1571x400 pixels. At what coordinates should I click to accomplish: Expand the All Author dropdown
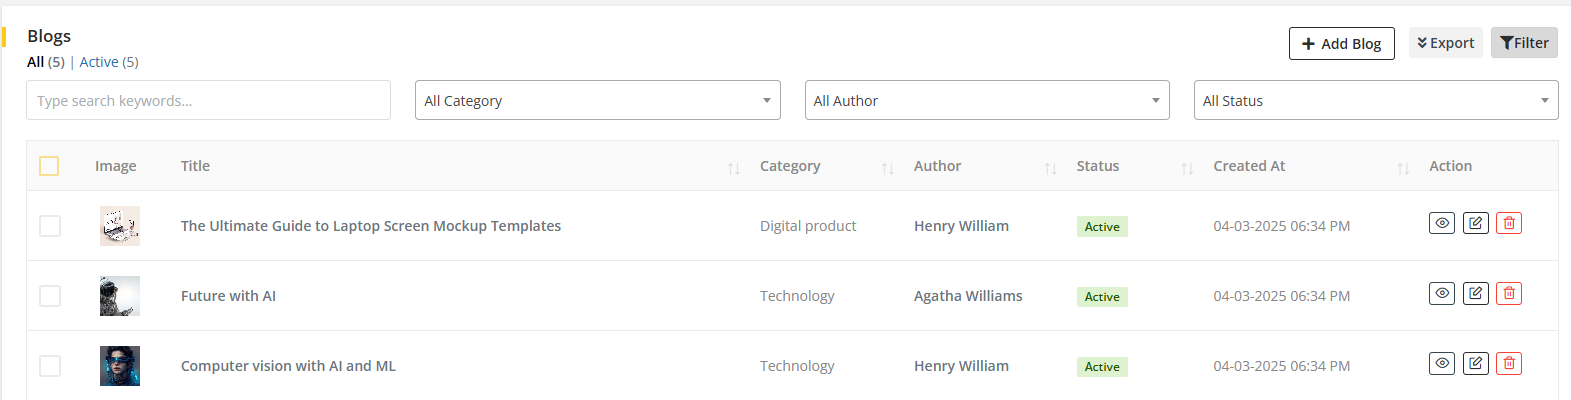coord(987,101)
